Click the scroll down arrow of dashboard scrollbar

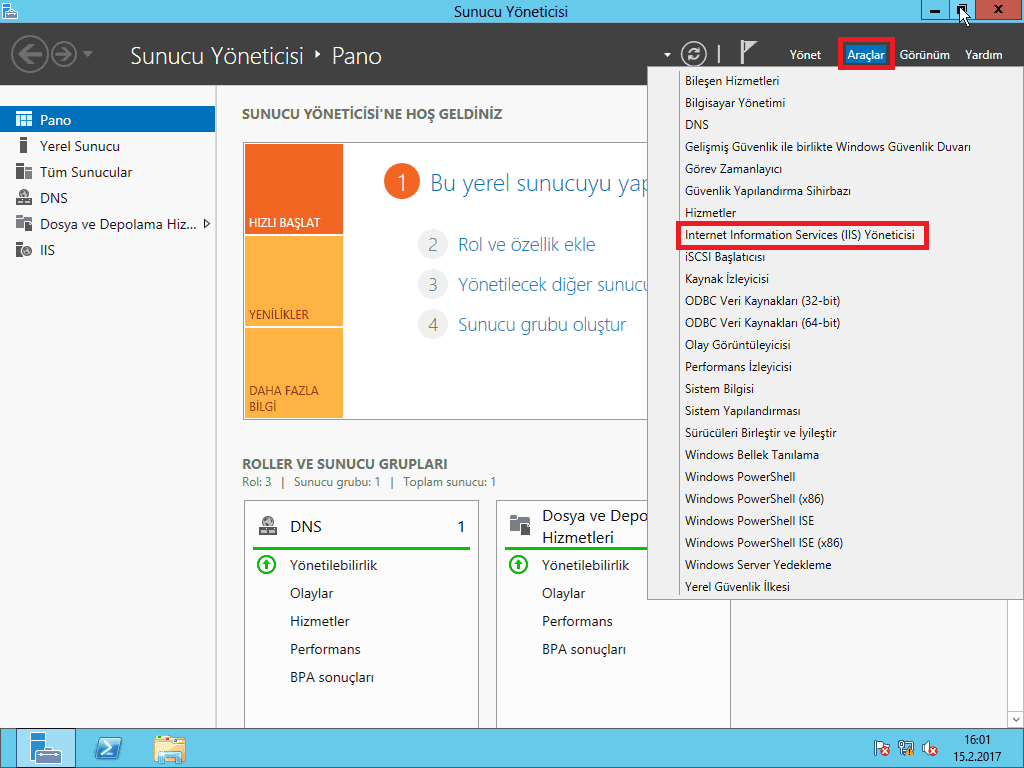pyautogui.click(x=1015, y=720)
